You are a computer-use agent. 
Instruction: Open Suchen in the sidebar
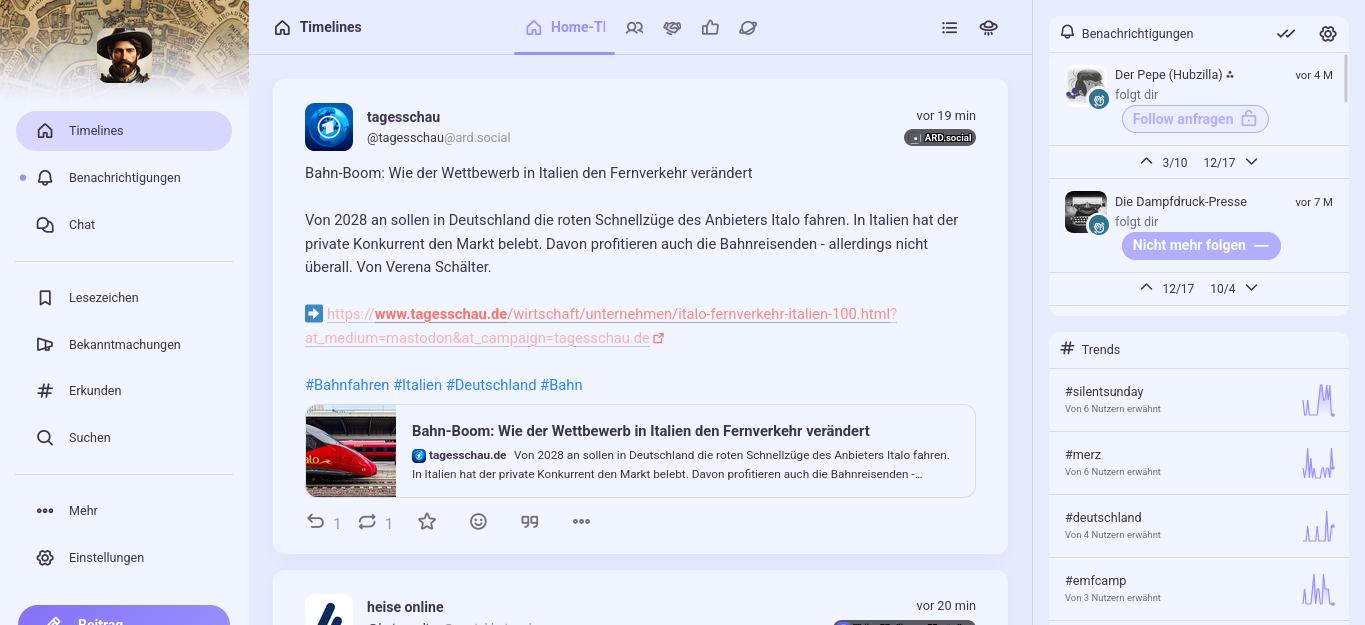(x=124, y=438)
